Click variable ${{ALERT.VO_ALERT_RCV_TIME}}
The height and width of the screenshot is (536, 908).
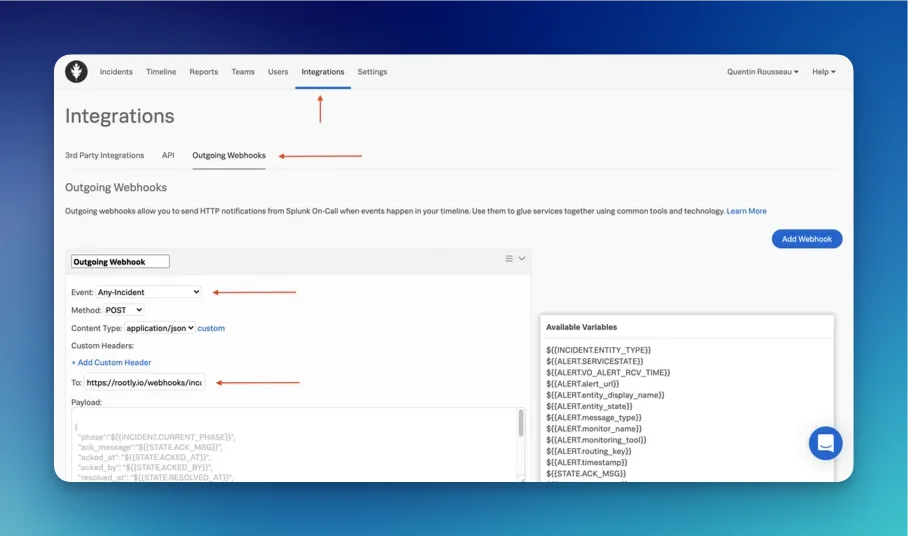pyautogui.click(x=608, y=373)
